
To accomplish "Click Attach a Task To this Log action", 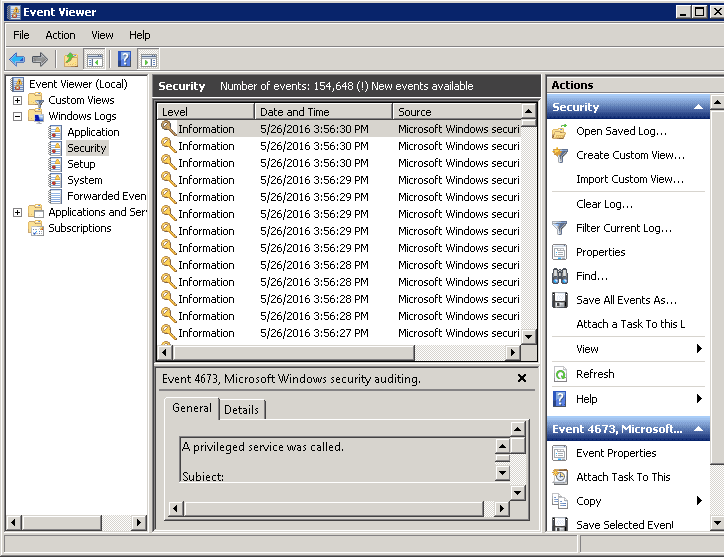I will tap(630, 324).
